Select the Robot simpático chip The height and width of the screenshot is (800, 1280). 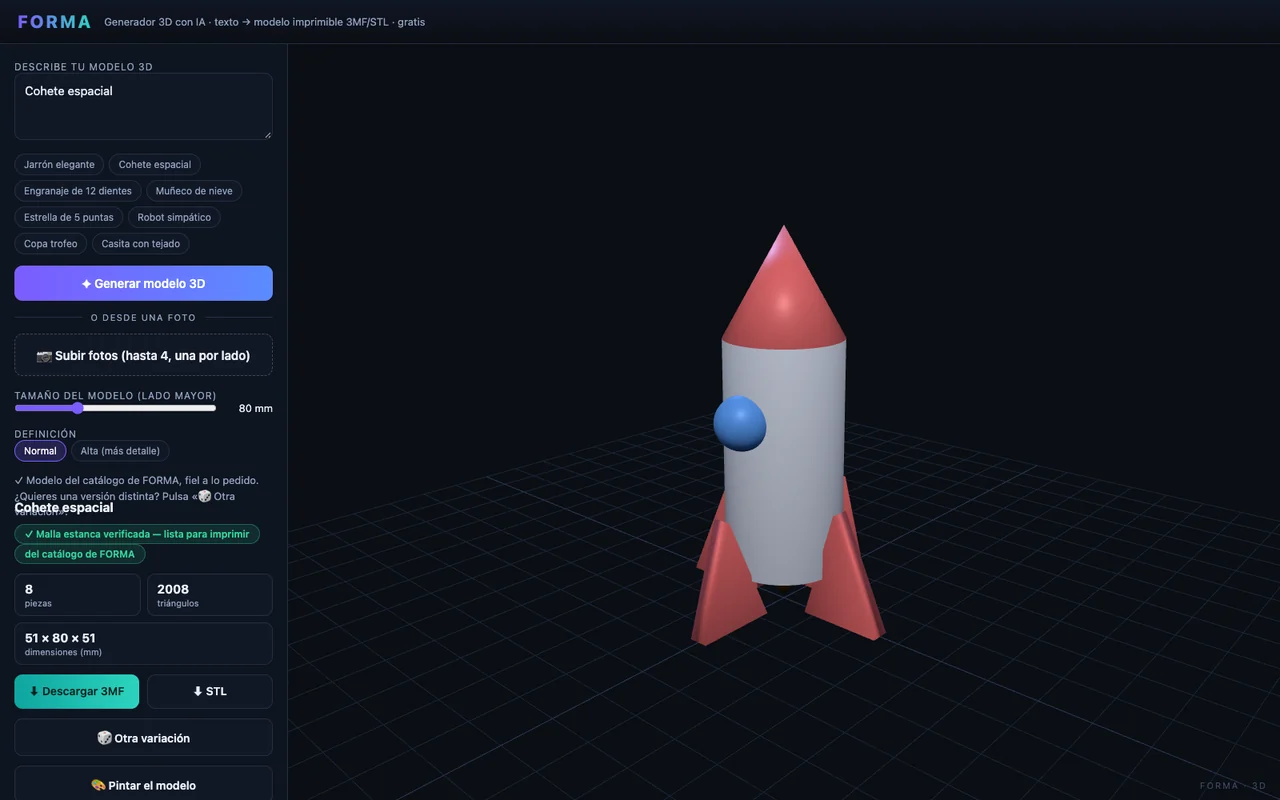coord(174,217)
